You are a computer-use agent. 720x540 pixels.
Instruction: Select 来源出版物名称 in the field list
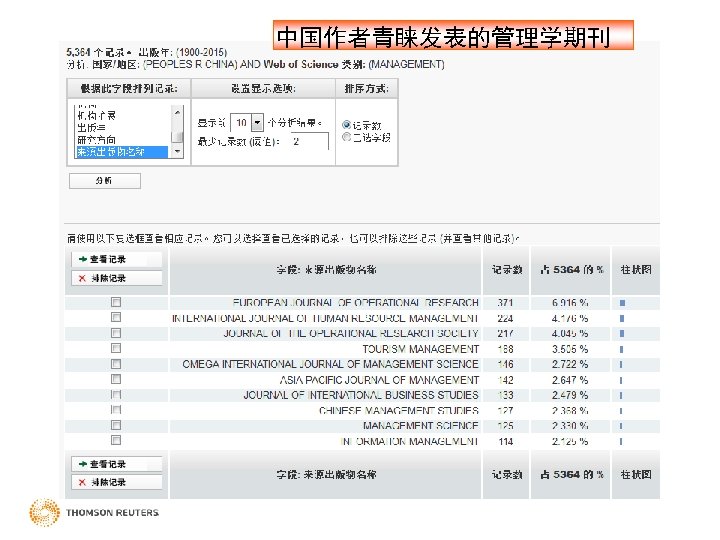pos(121,152)
